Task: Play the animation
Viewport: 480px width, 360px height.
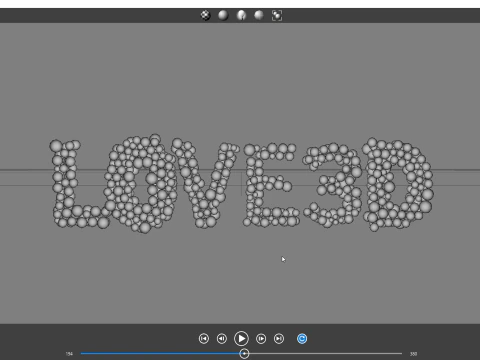Action: 241,339
